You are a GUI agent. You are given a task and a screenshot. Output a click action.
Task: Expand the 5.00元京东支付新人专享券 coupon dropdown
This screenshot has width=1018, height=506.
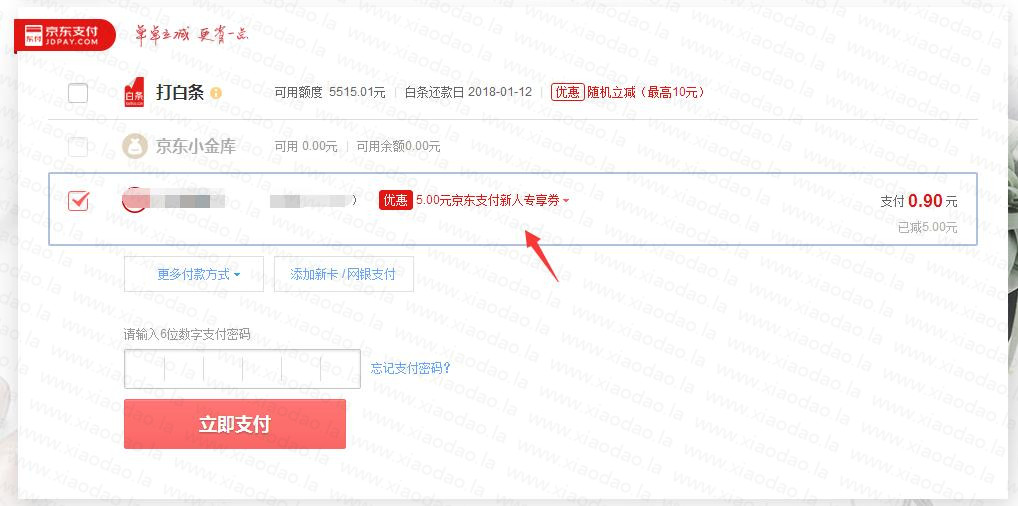click(x=493, y=201)
